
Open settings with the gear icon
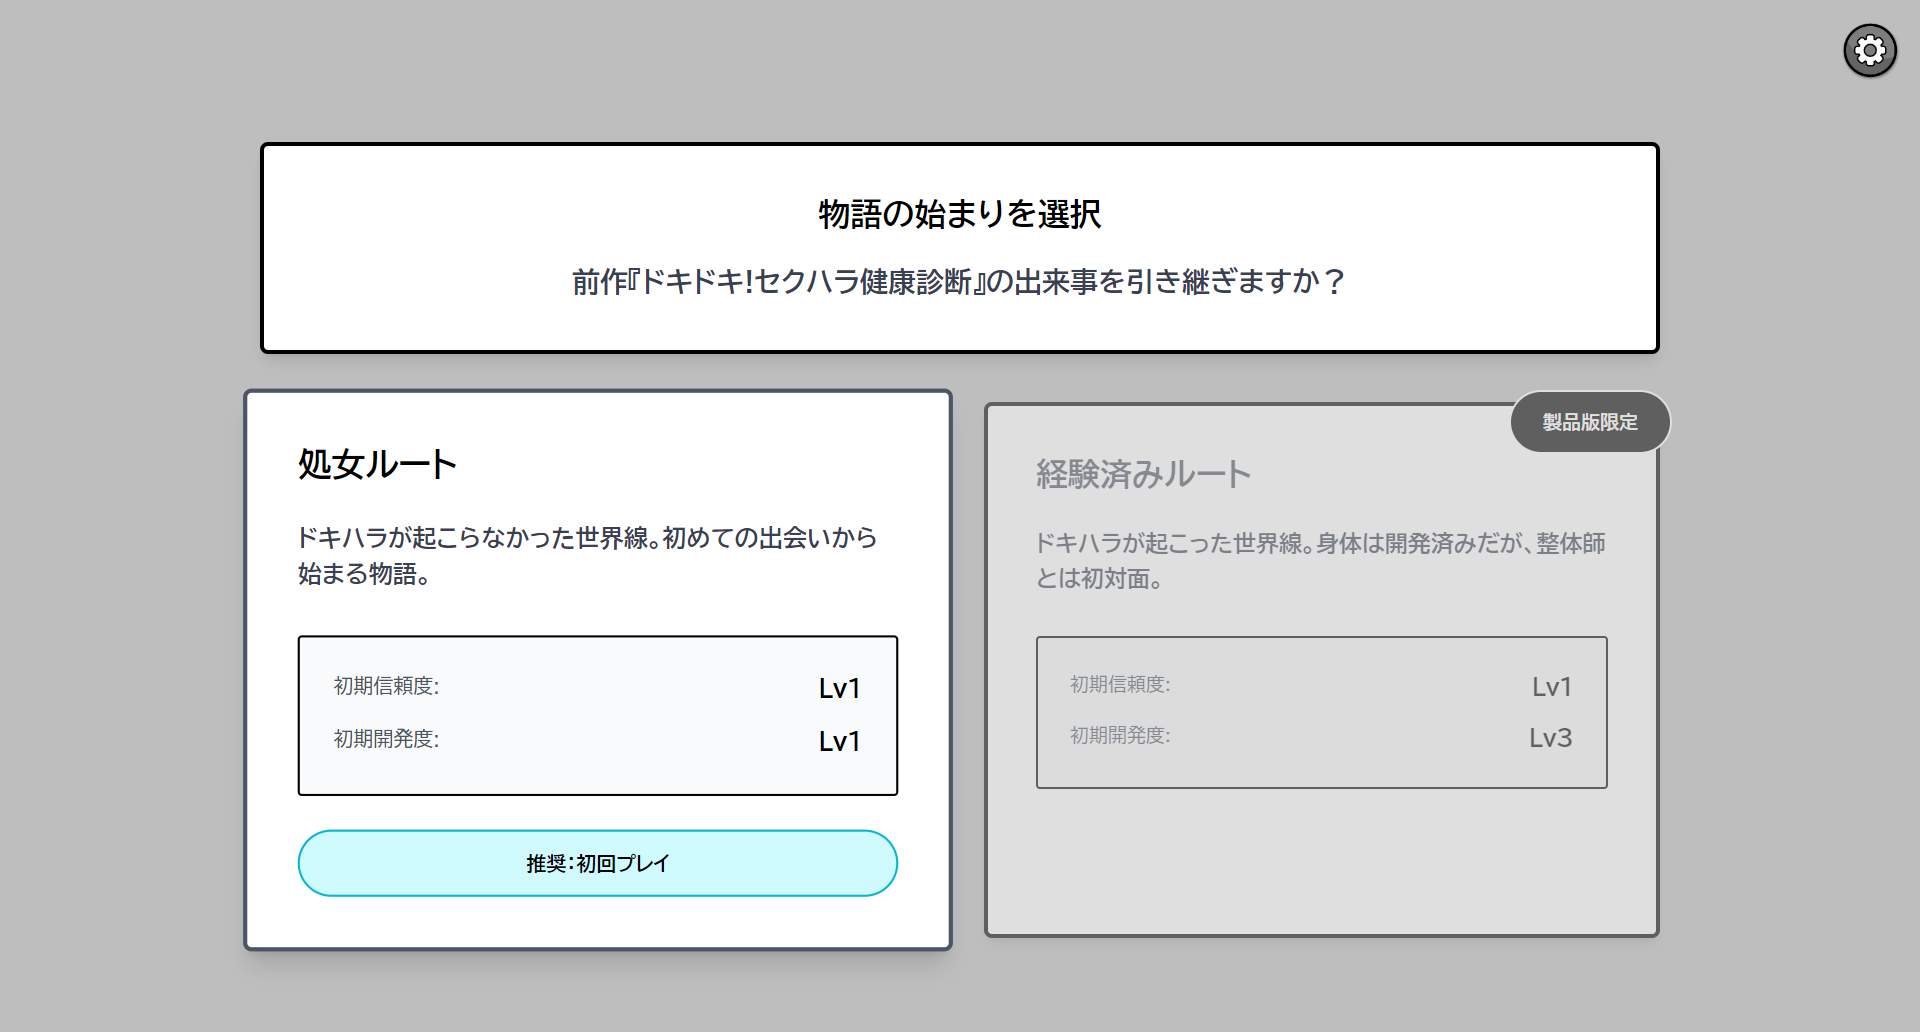(1869, 51)
